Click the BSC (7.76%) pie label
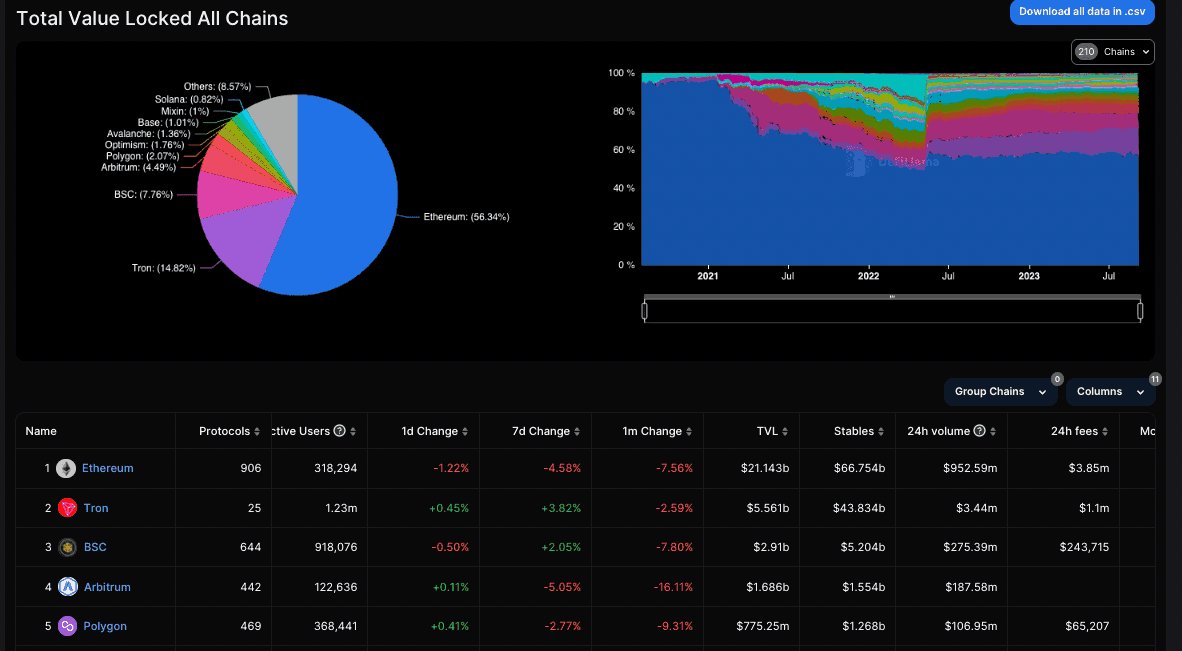Viewport: 1182px width, 651px height. (x=143, y=194)
